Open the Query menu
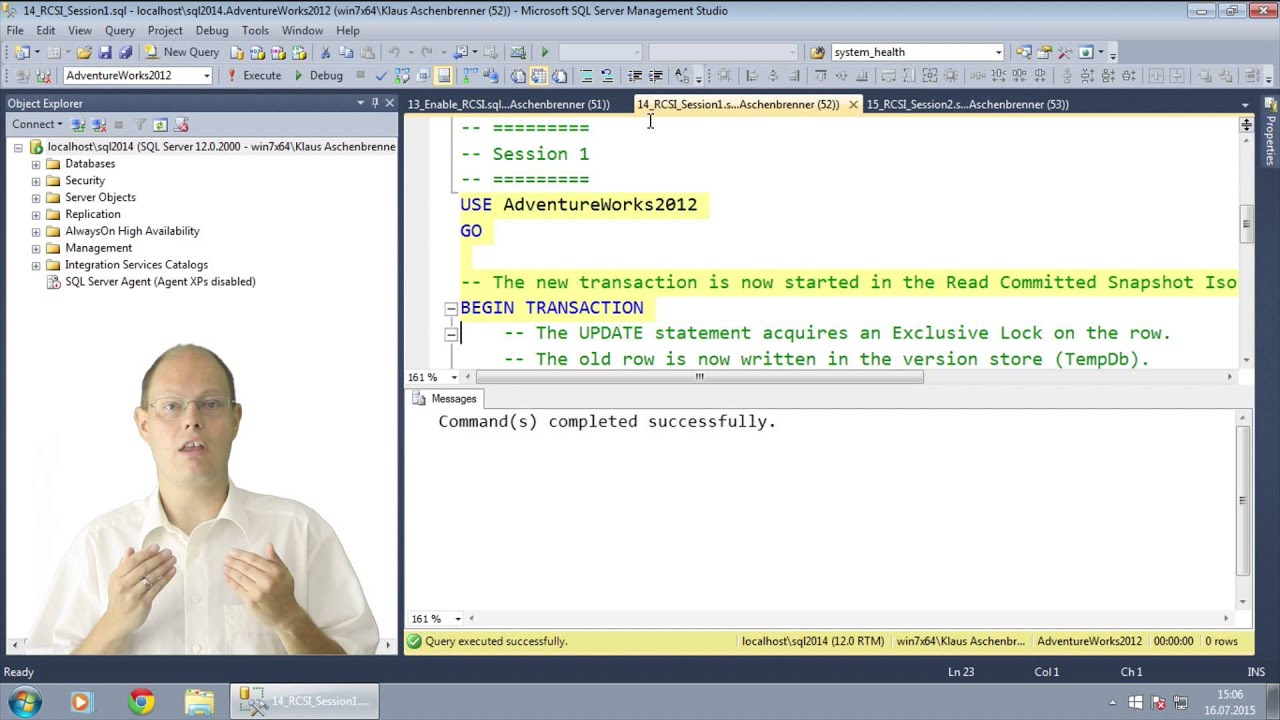This screenshot has width=1280, height=720. coord(119,30)
